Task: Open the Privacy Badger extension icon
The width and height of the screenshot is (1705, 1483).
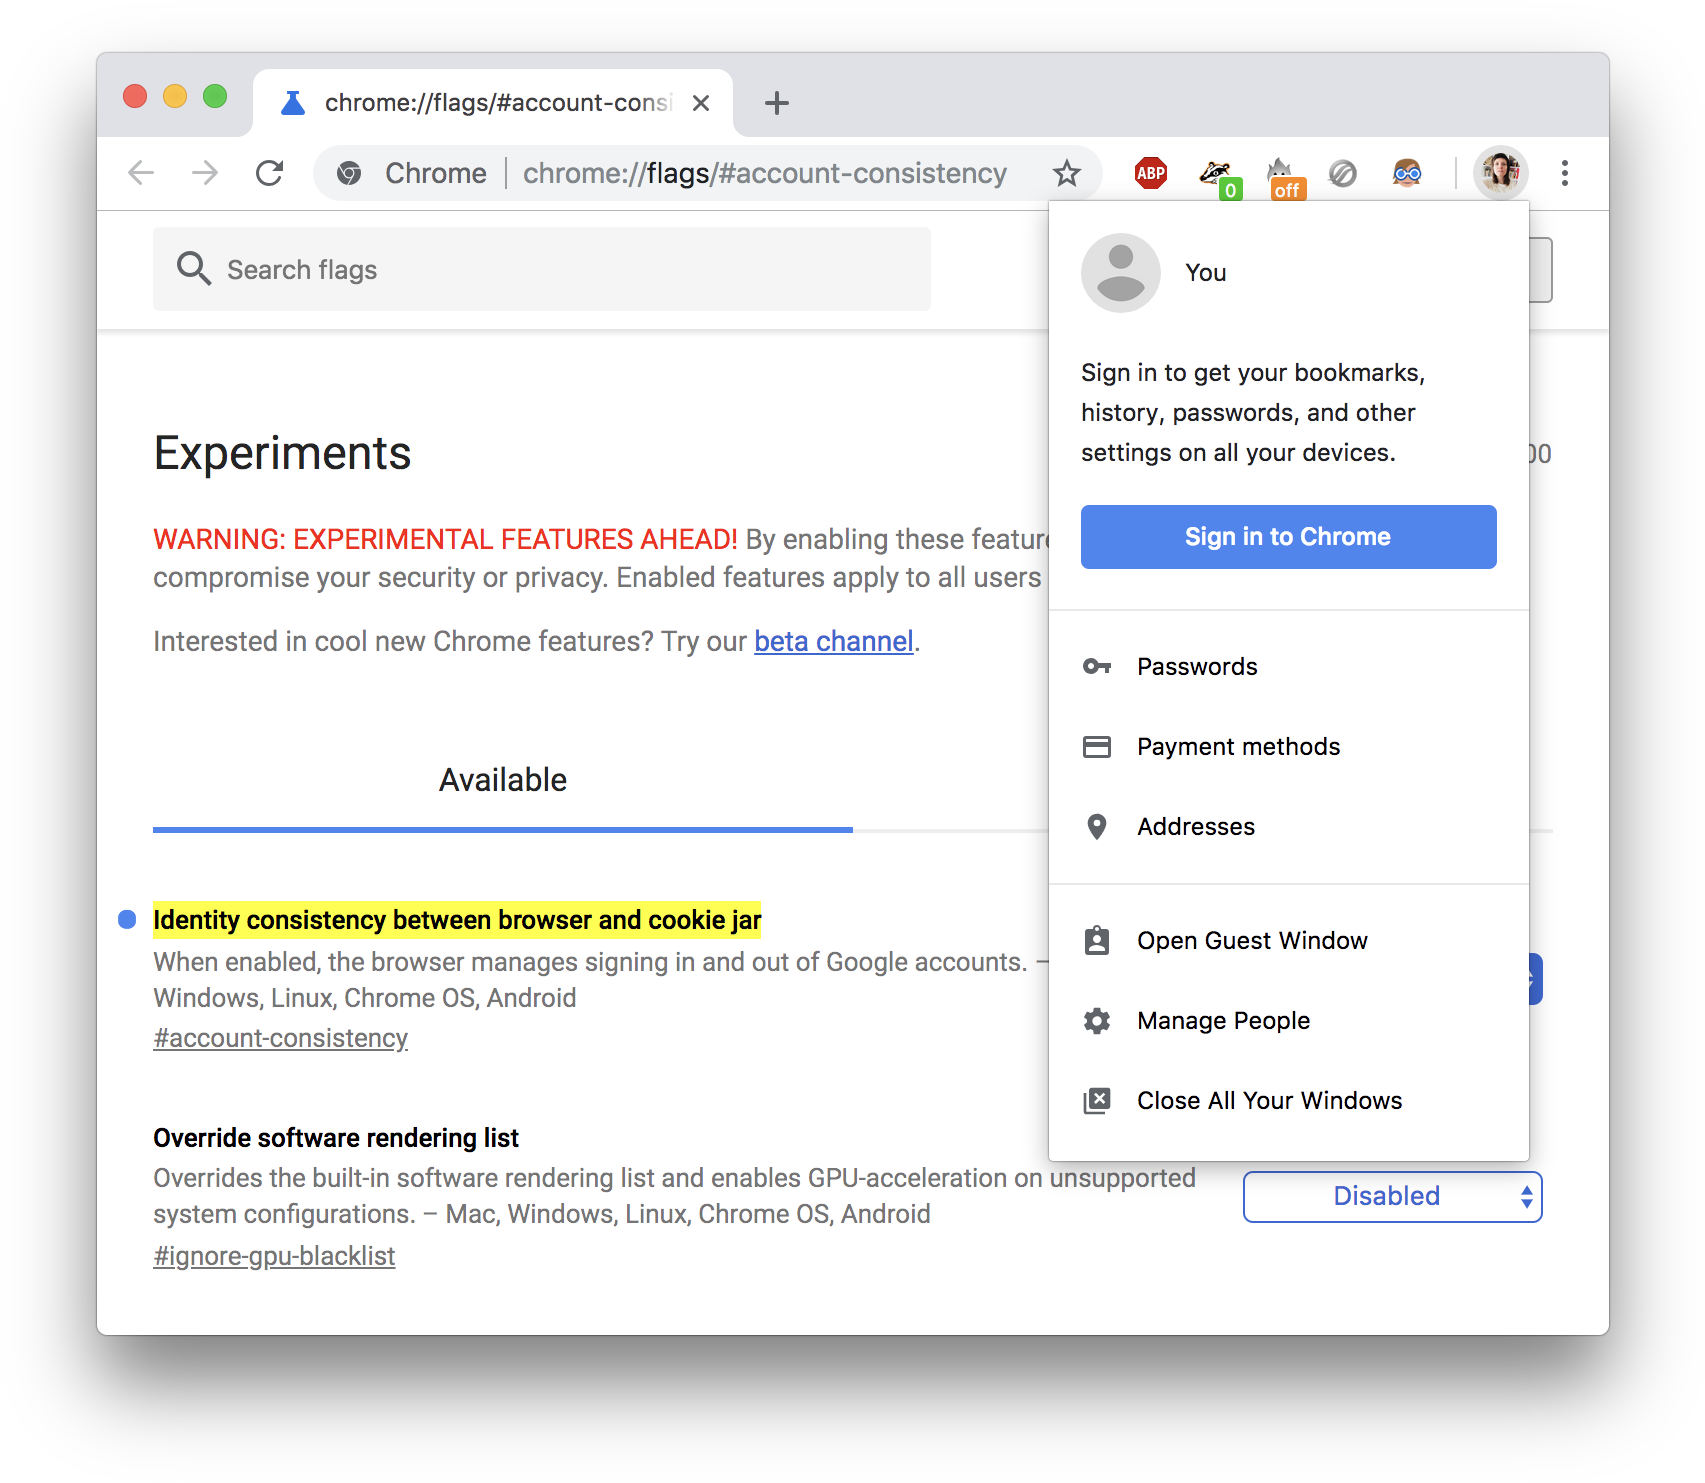Action: click(x=1218, y=176)
